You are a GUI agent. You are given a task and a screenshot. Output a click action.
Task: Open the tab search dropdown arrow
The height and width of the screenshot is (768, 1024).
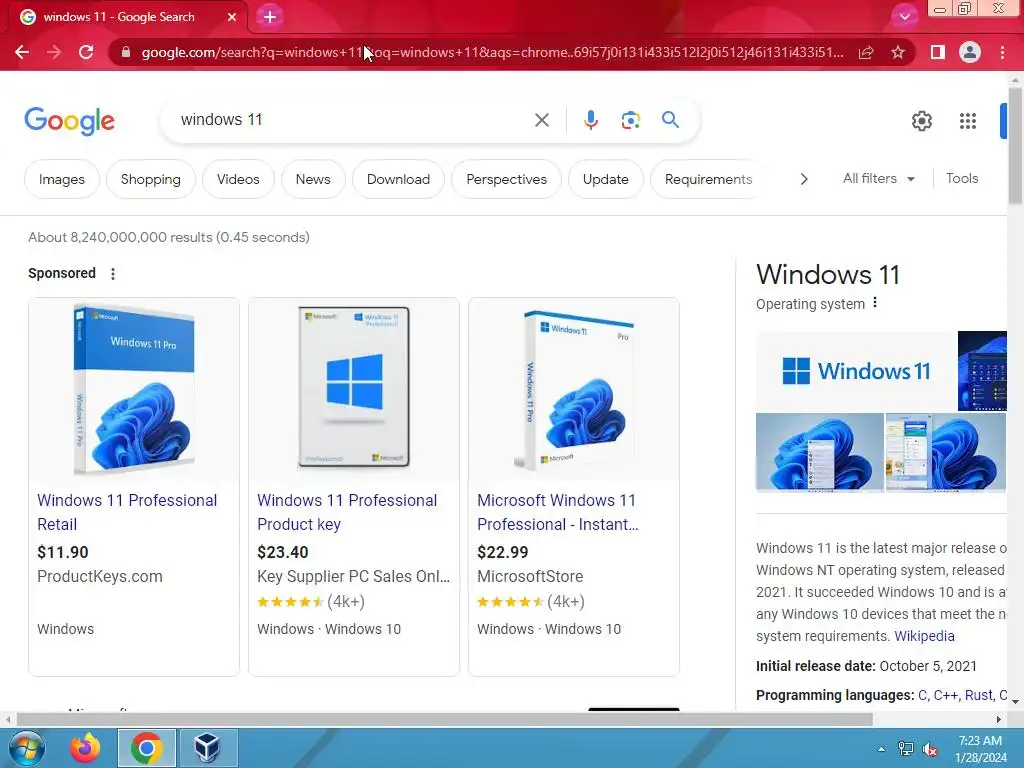(904, 16)
